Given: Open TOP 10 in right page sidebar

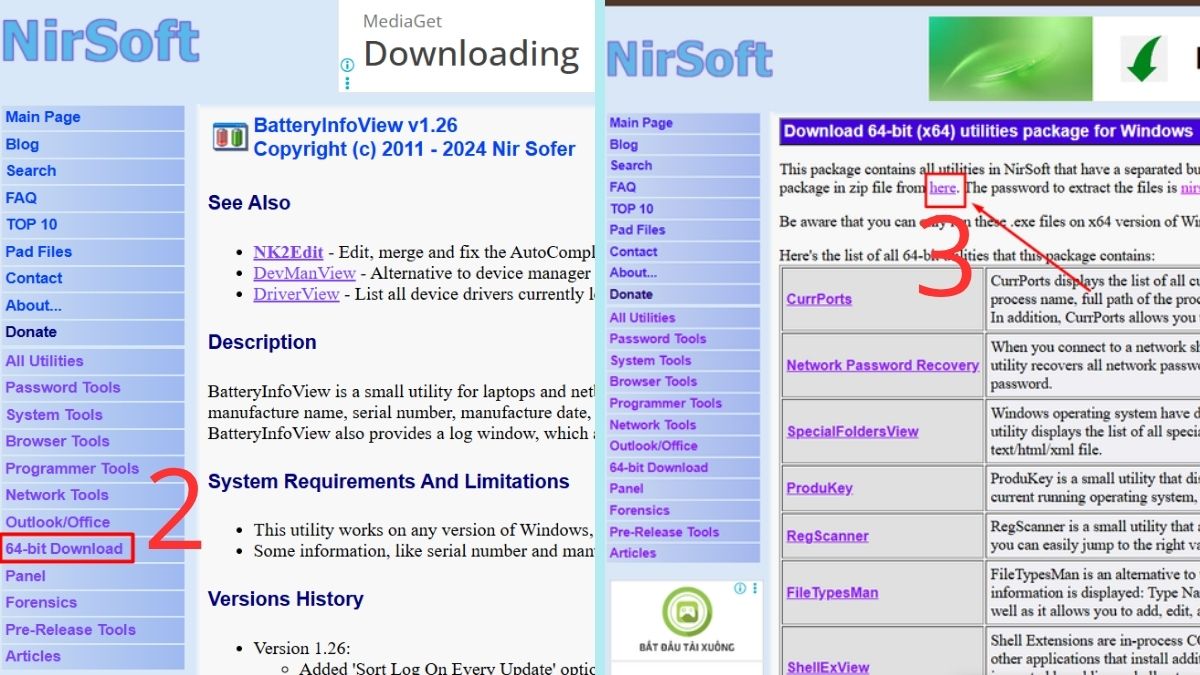Looking at the screenshot, I should pos(632,209).
